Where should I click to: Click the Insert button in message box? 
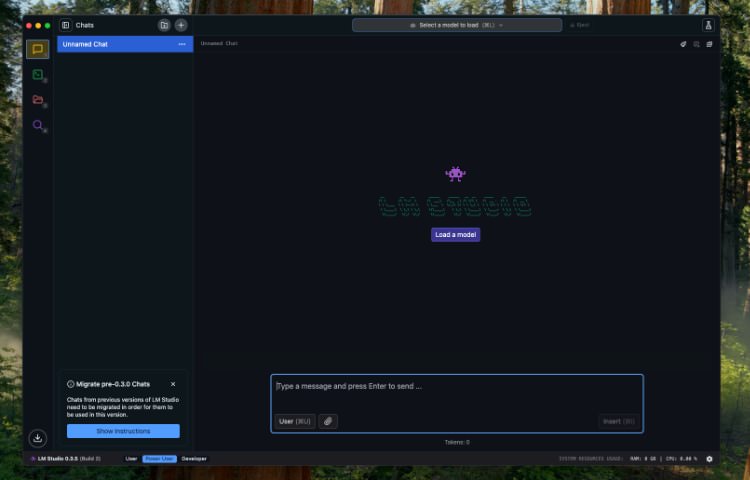(x=619, y=421)
